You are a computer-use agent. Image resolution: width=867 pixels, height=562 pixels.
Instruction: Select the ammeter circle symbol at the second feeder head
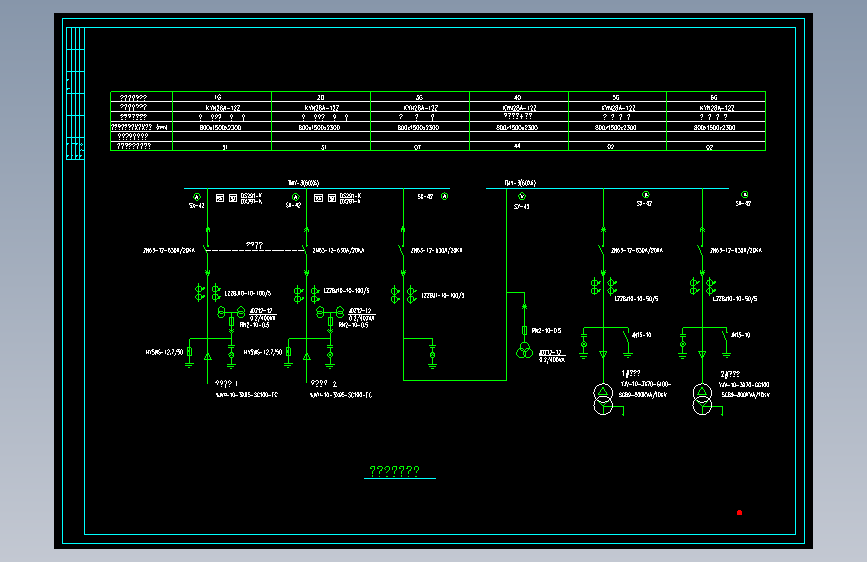coord(295,197)
